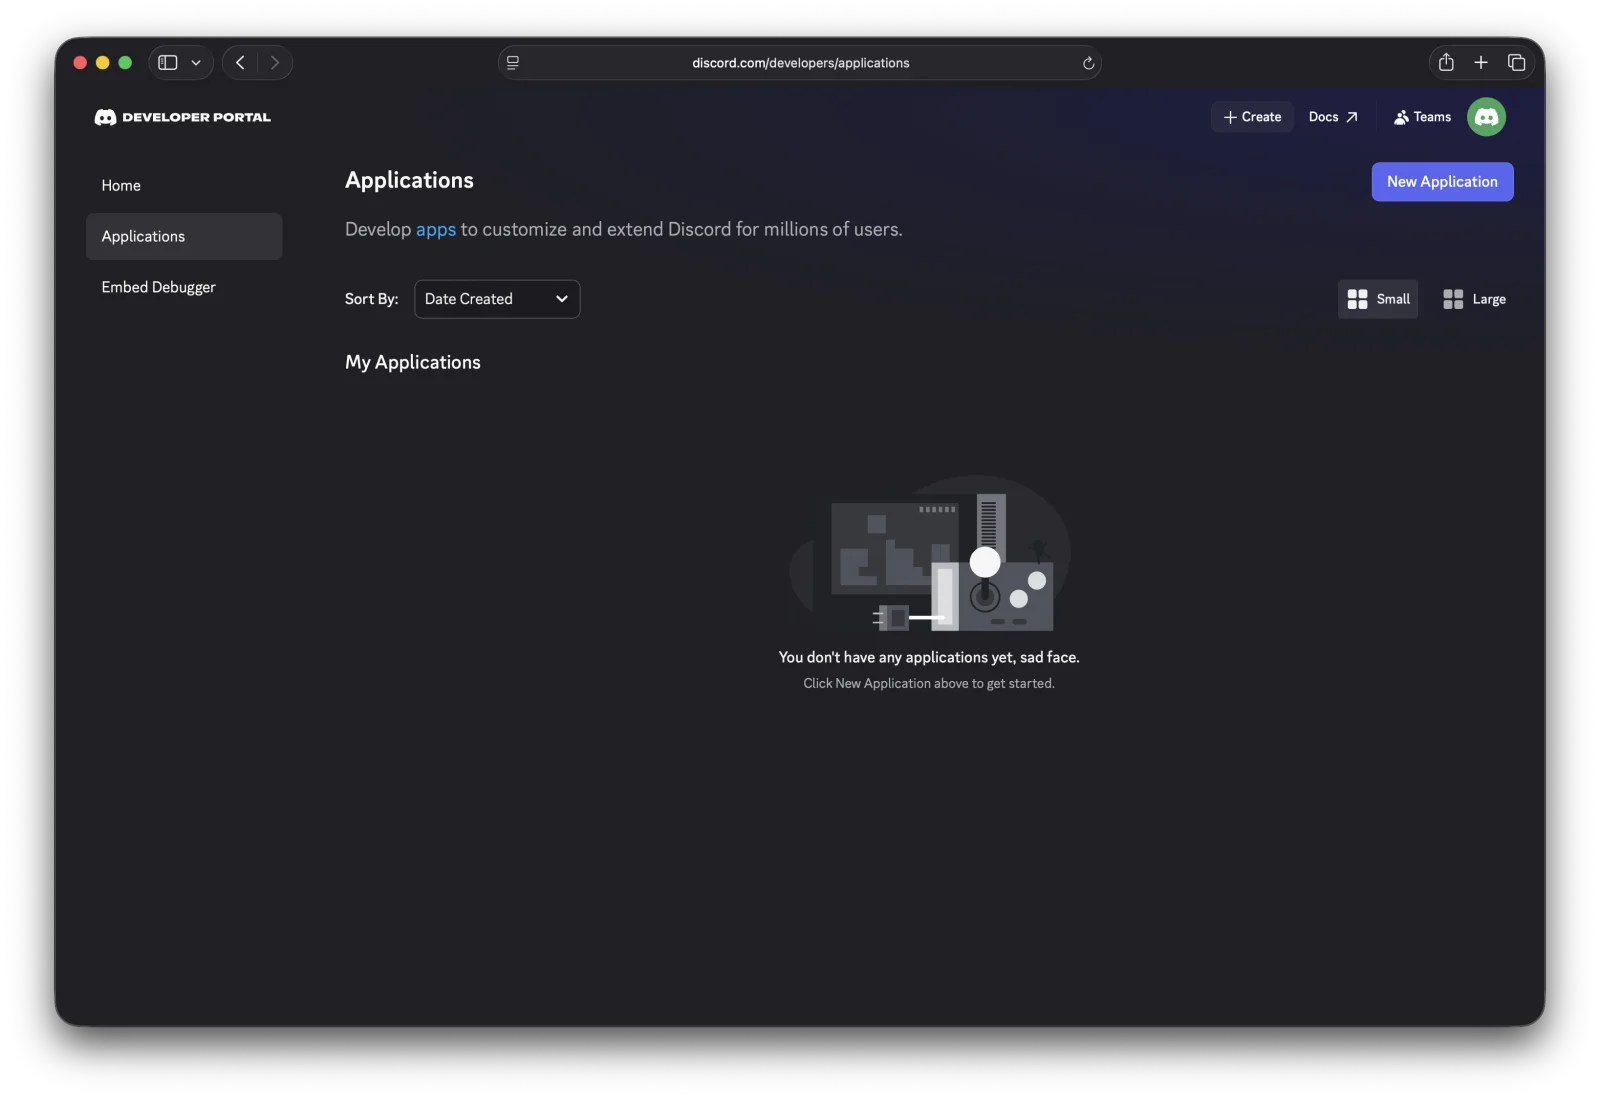Click the Discord Developer Portal logo
Image resolution: width=1600 pixels, height=1099 pixels.
[x=182, y=117]
